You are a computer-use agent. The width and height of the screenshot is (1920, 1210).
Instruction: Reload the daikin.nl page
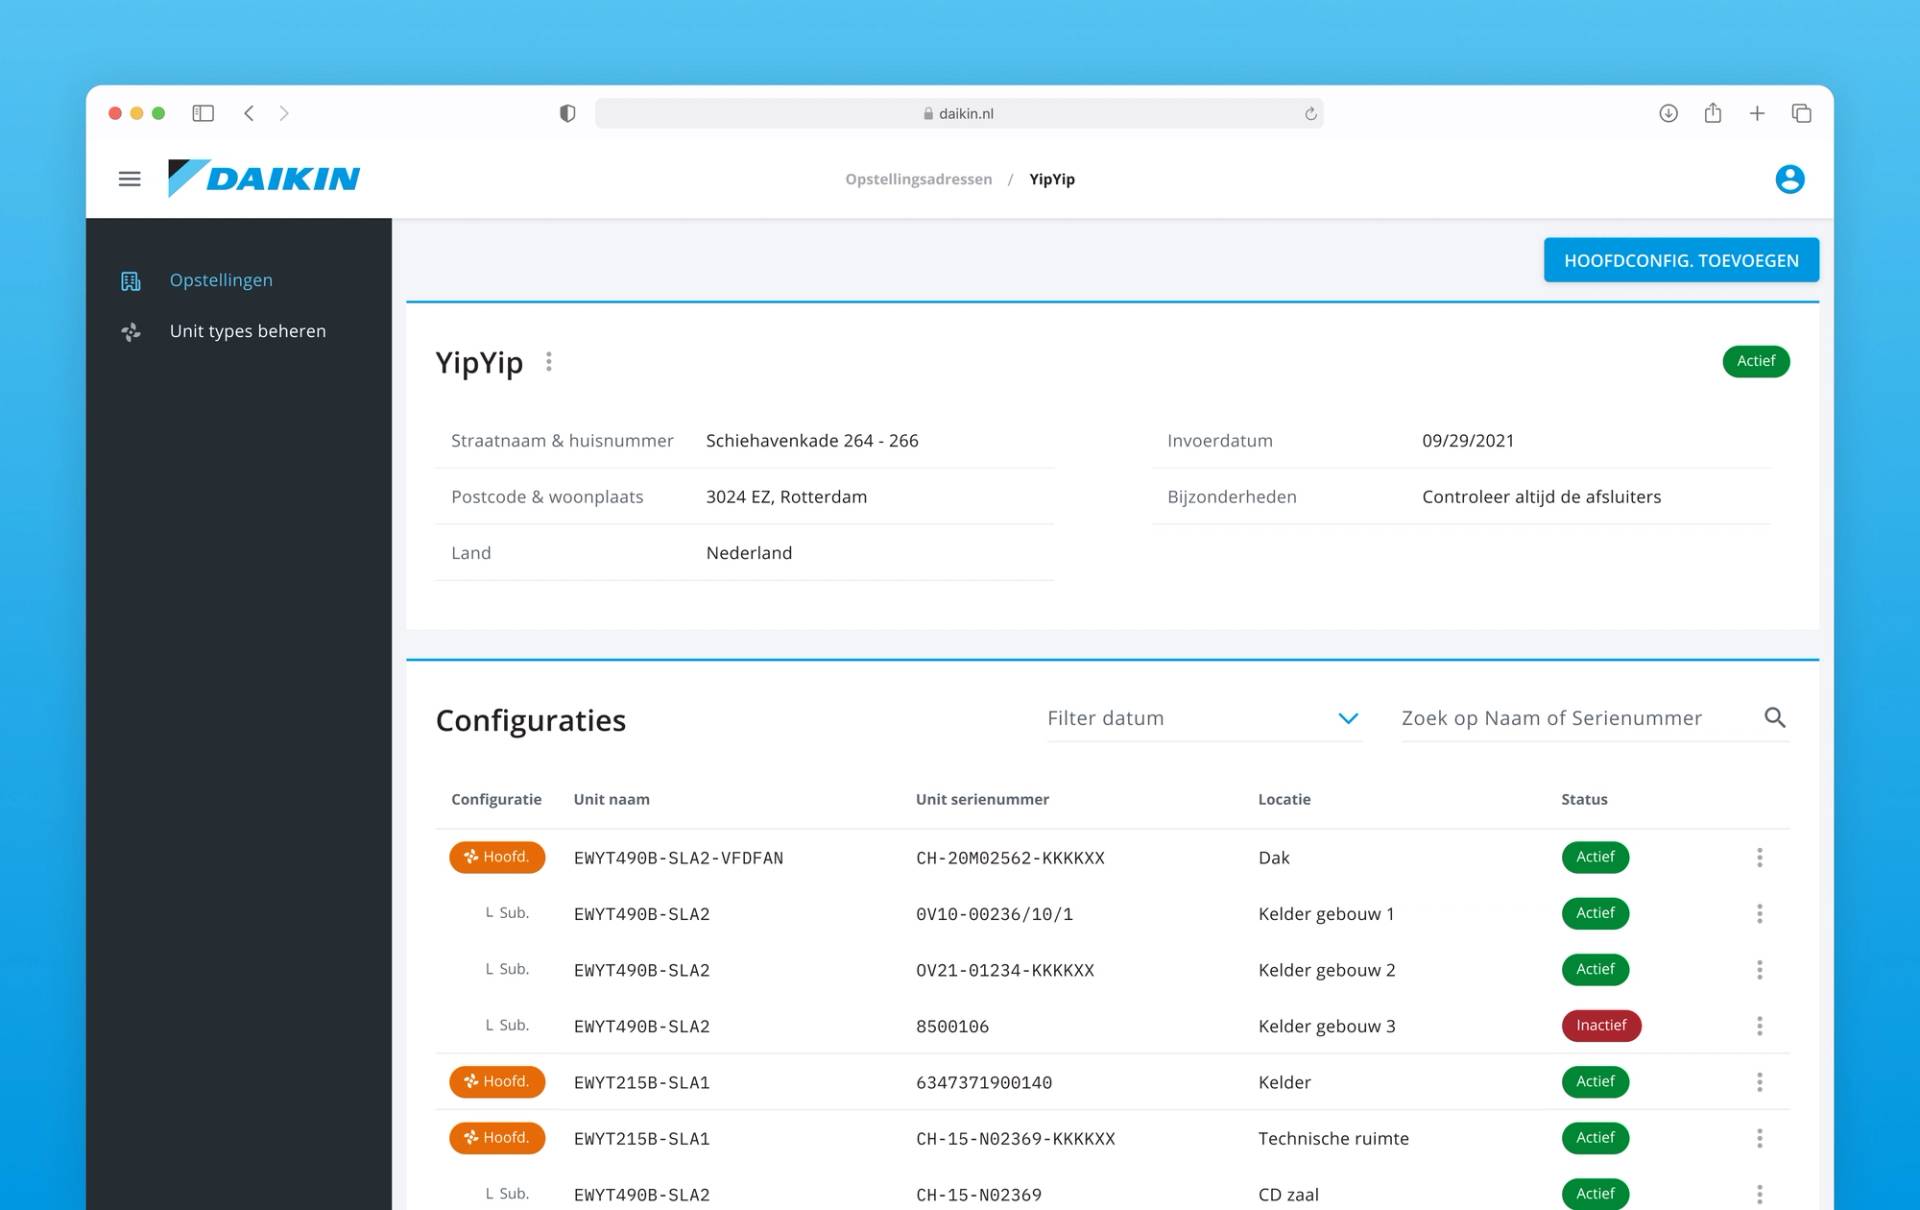(1310, 114)
